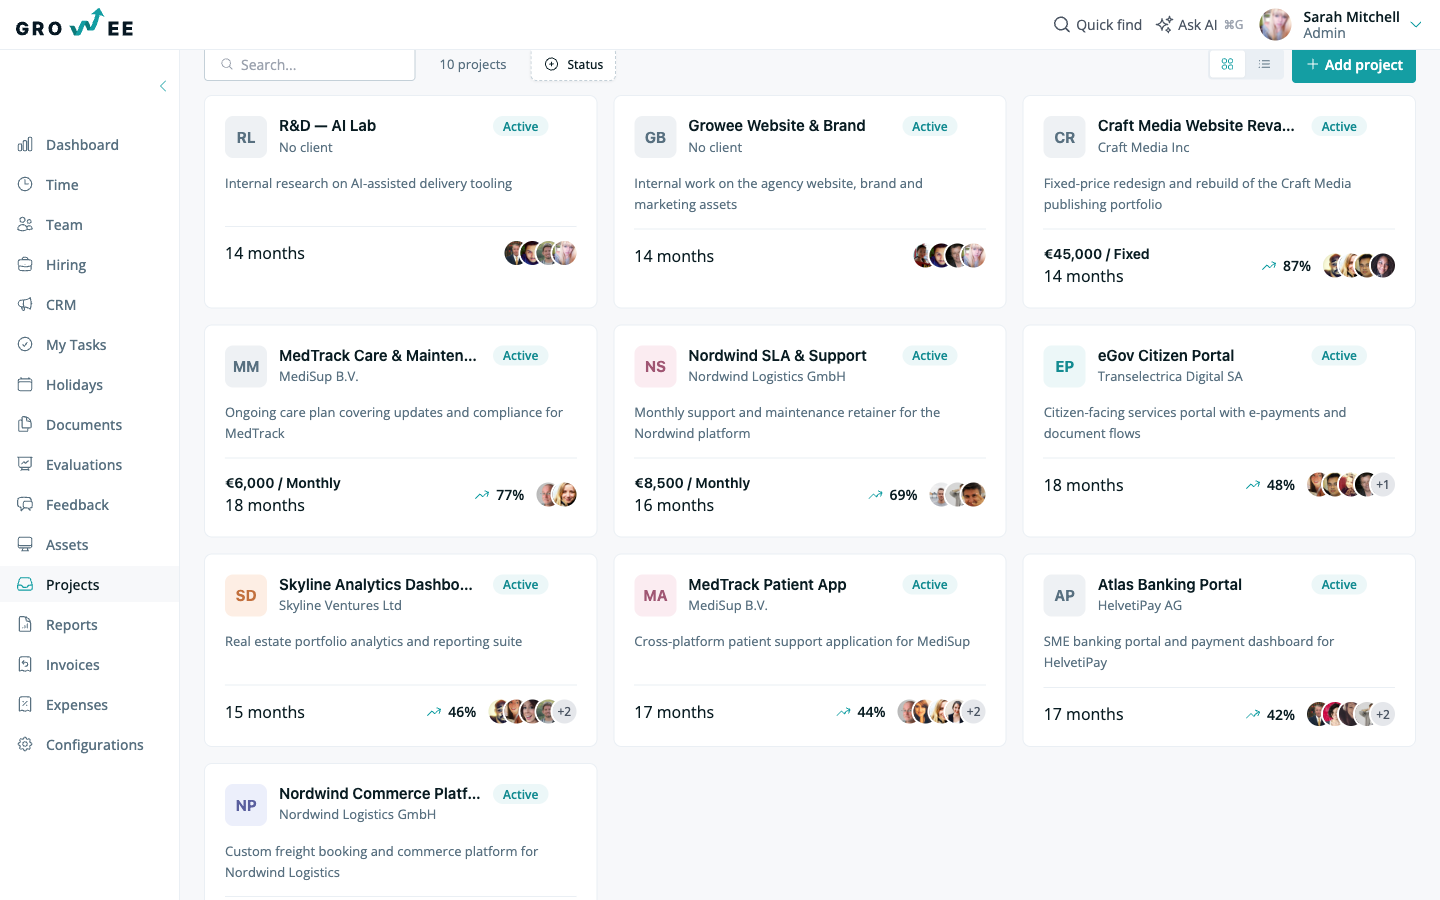Image resolution: width=1440 pixels, height=900 pixels.
Task: Expand Sarah Mitchell account dropdown arrow
Action: (x=1415, y=25)
